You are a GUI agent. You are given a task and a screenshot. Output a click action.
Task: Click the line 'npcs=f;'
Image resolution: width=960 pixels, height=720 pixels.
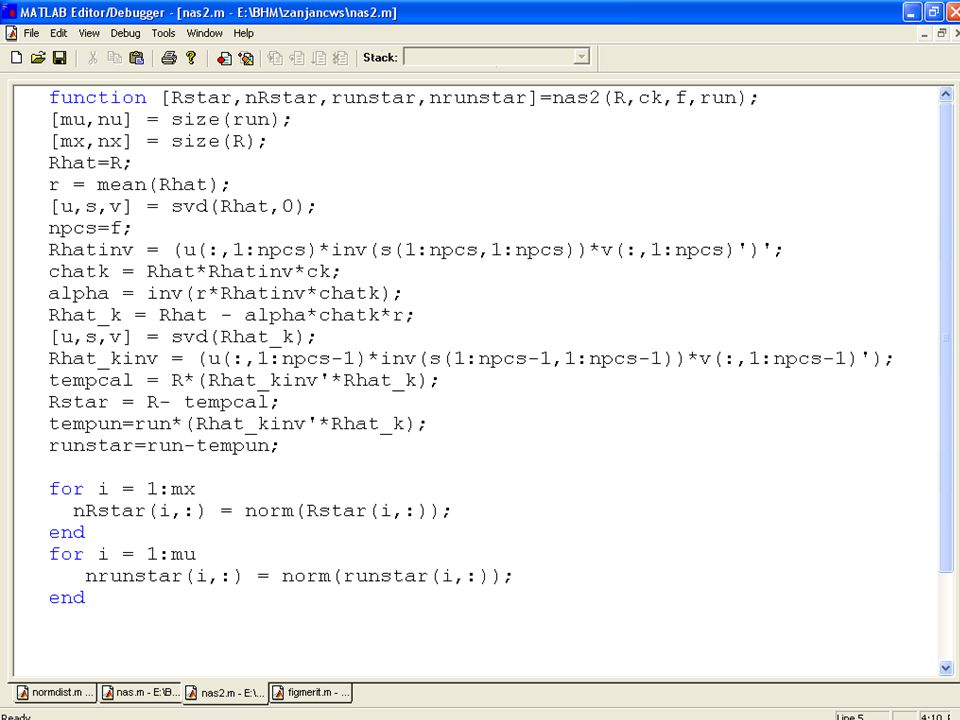[90, 228]
